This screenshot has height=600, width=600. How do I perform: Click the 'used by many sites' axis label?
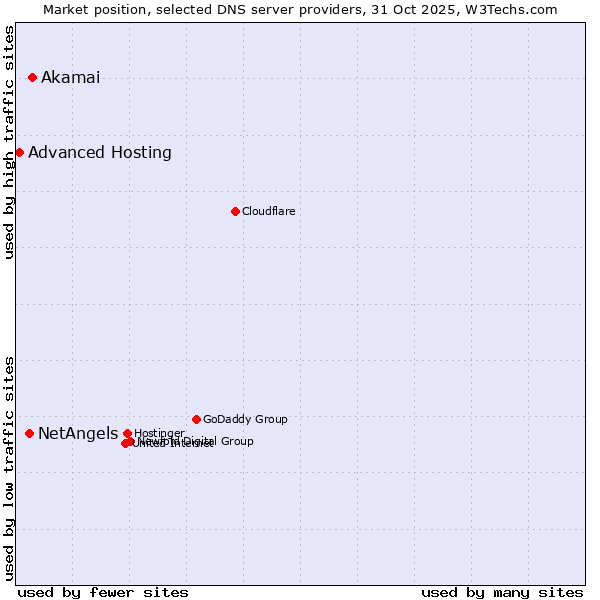501,592
